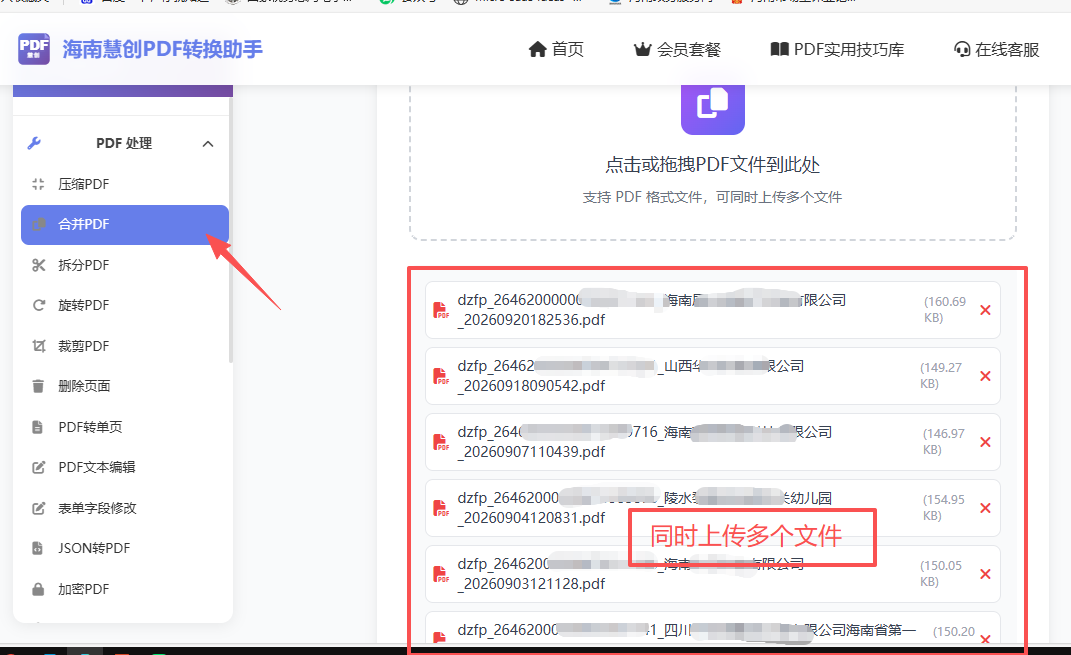Click the trash icon beside 删除页面
This screenshot has height=655, width=1071.
pos(38,386)
